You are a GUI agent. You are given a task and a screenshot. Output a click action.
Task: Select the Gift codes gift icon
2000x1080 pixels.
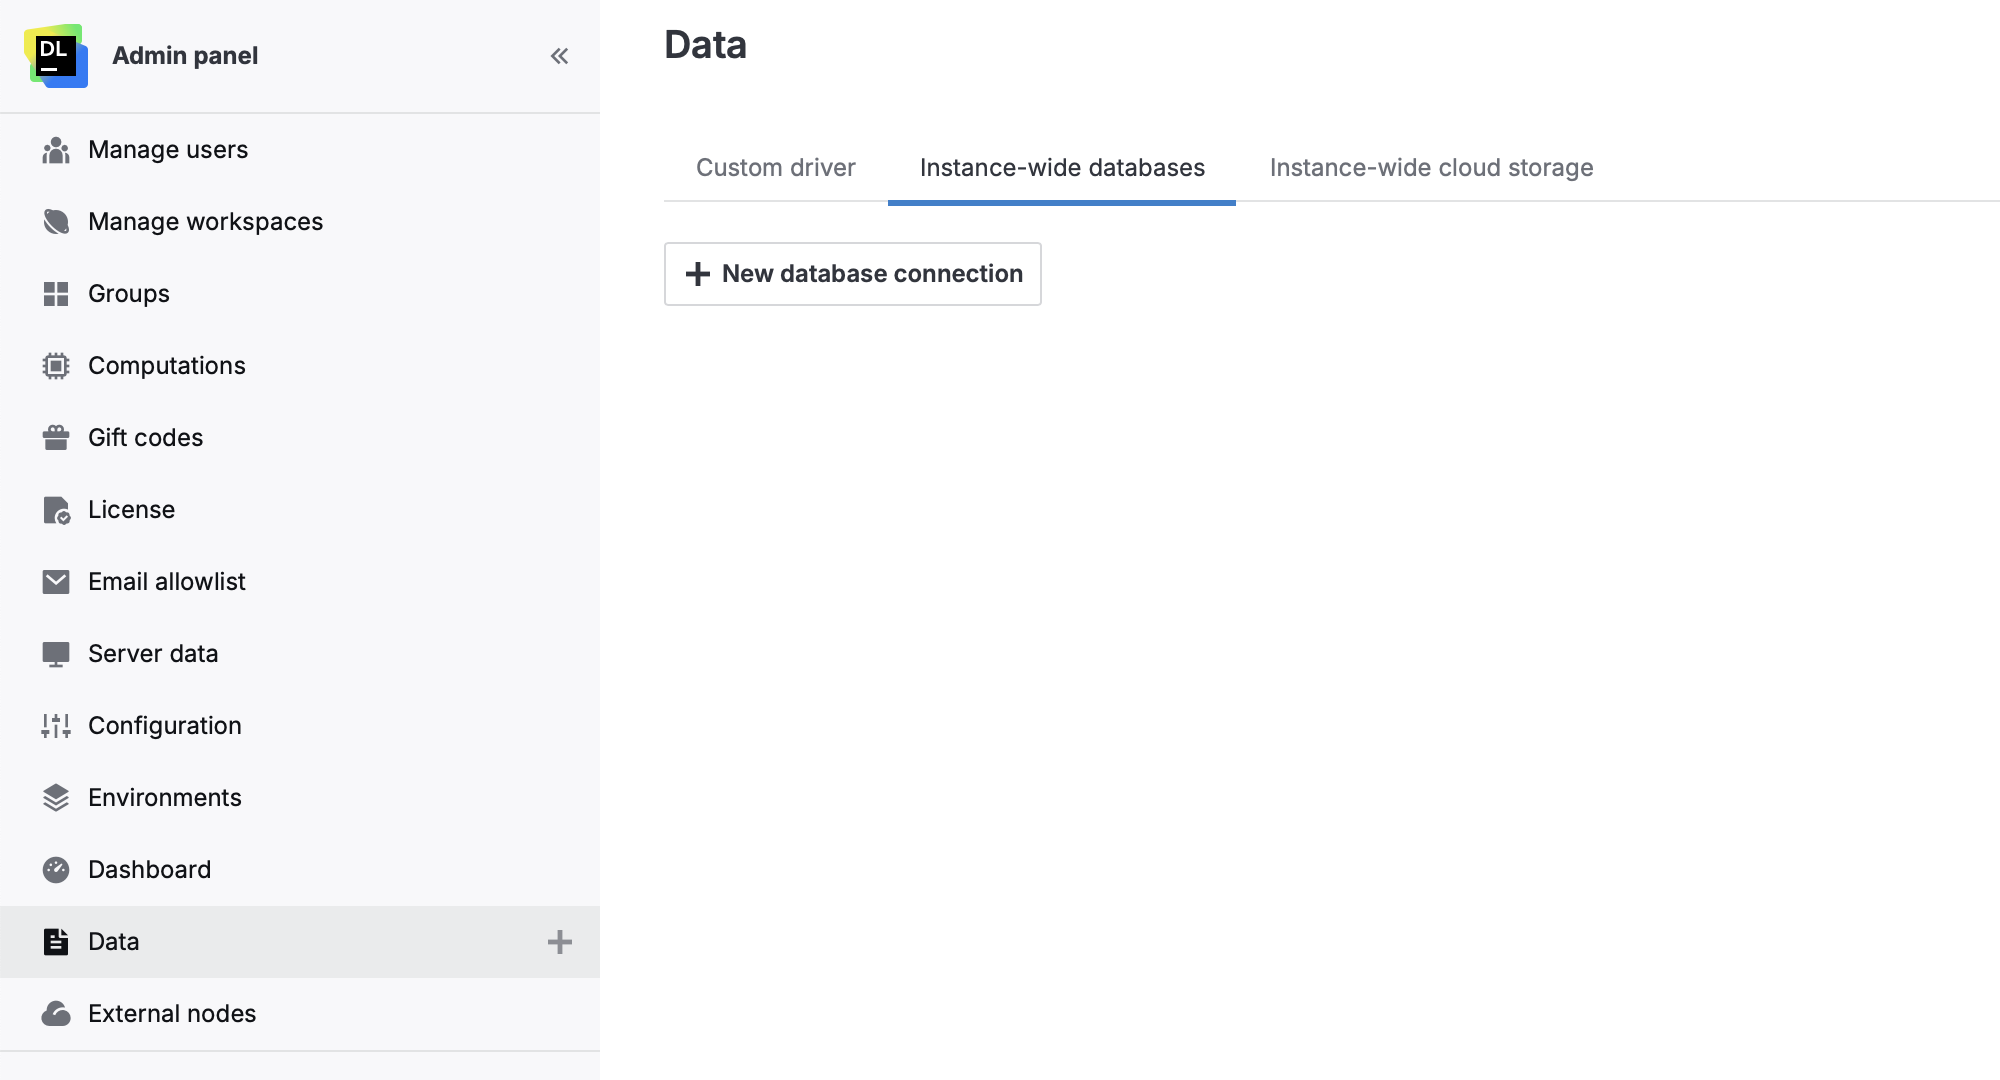coord(55,437)
